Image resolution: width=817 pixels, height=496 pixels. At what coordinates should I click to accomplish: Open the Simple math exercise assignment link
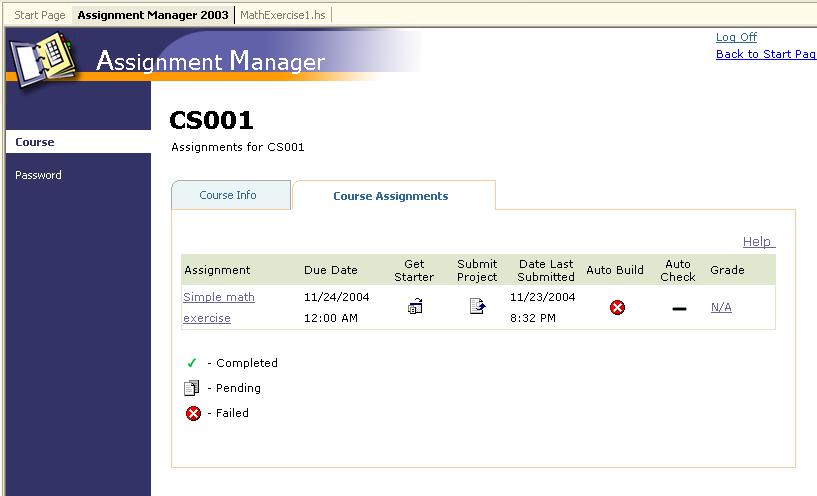click(218, 297)
